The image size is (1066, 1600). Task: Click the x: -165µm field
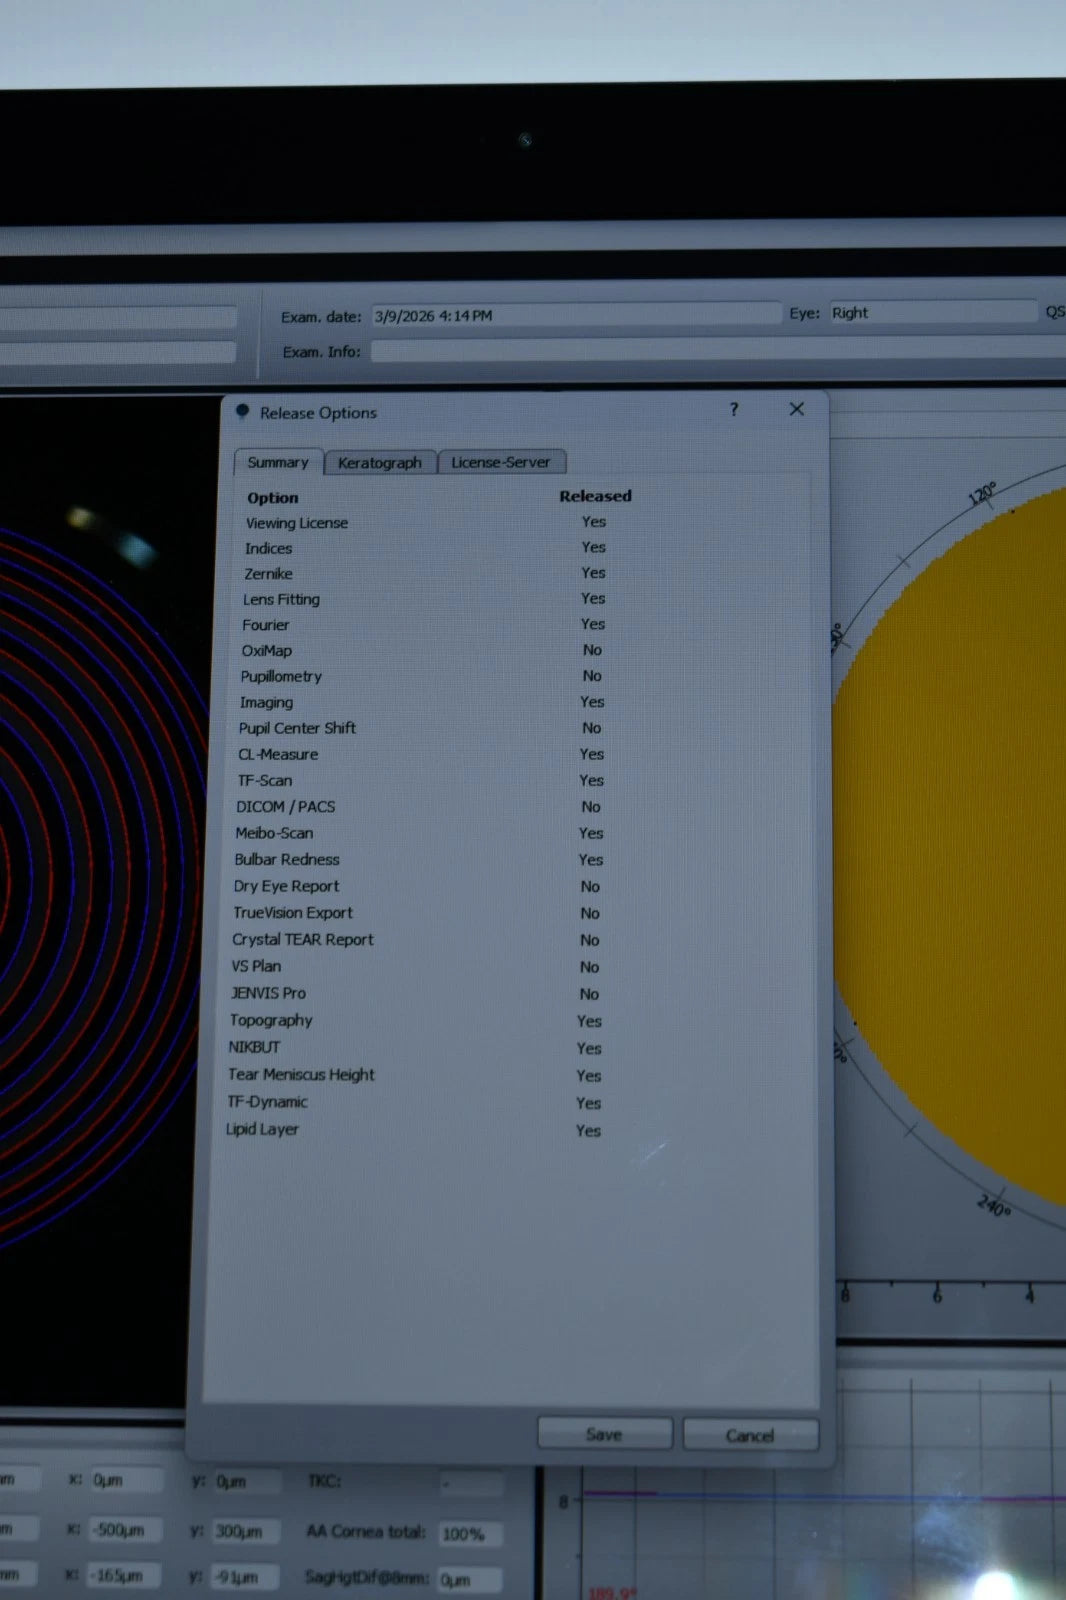[125, 1576]
